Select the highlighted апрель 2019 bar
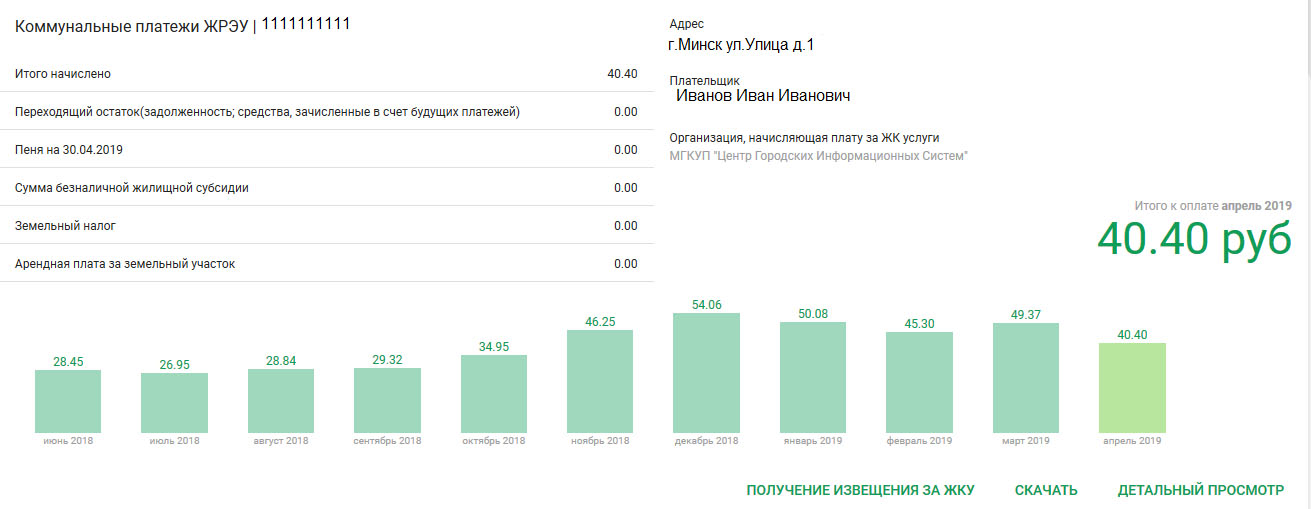Screen dimensions: 1311x509 pos(1132,387)
